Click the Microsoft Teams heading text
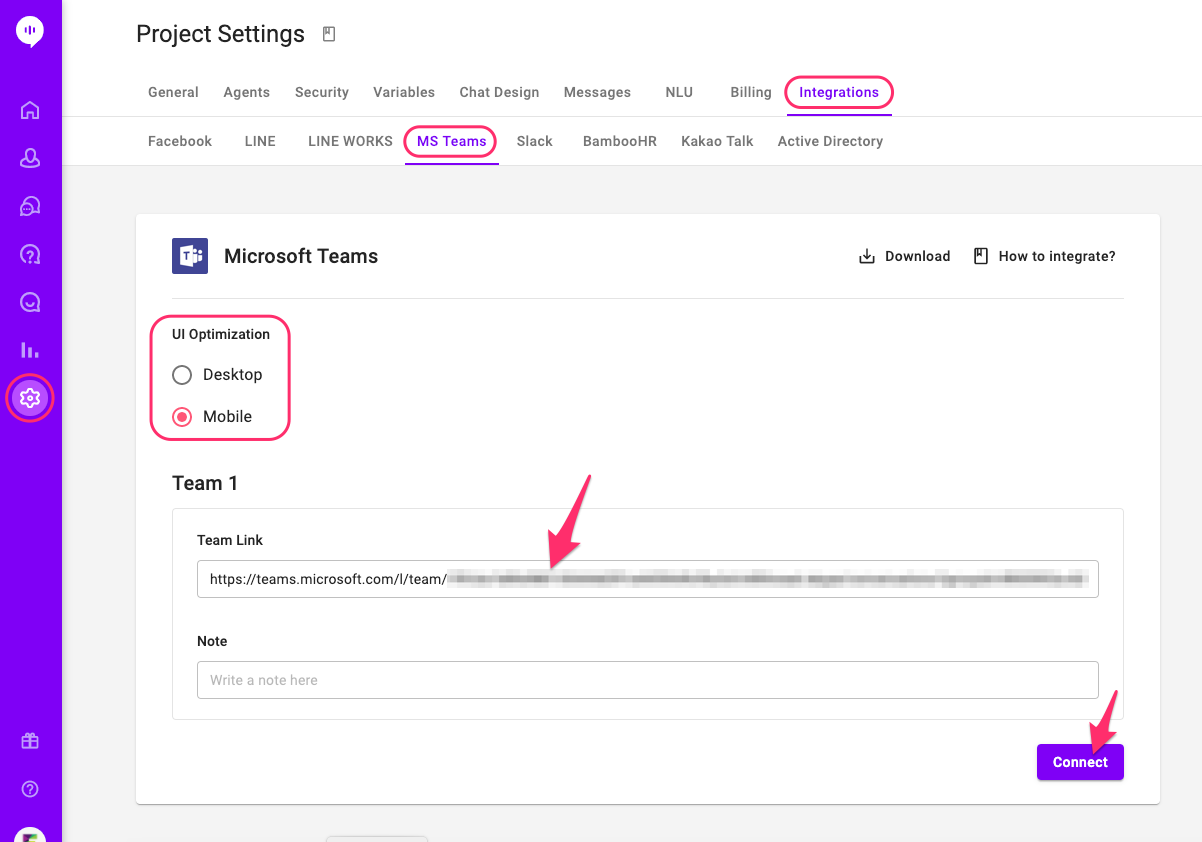Viewport: 1202px width, 842px height. (x=301, y=256)
